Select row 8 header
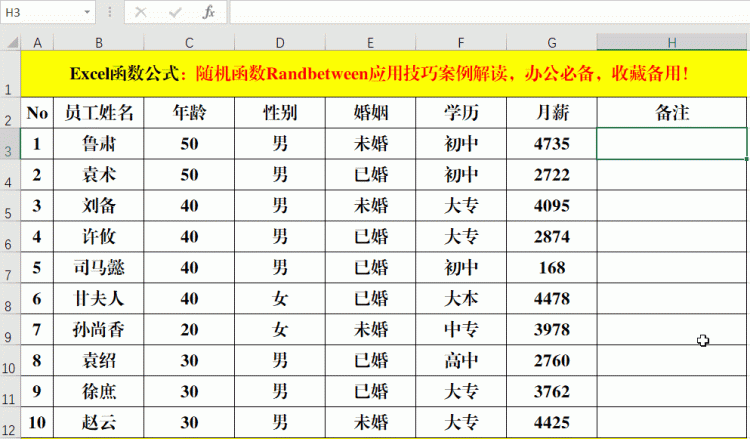The image size is (750, 439). (x=10, y=298)
